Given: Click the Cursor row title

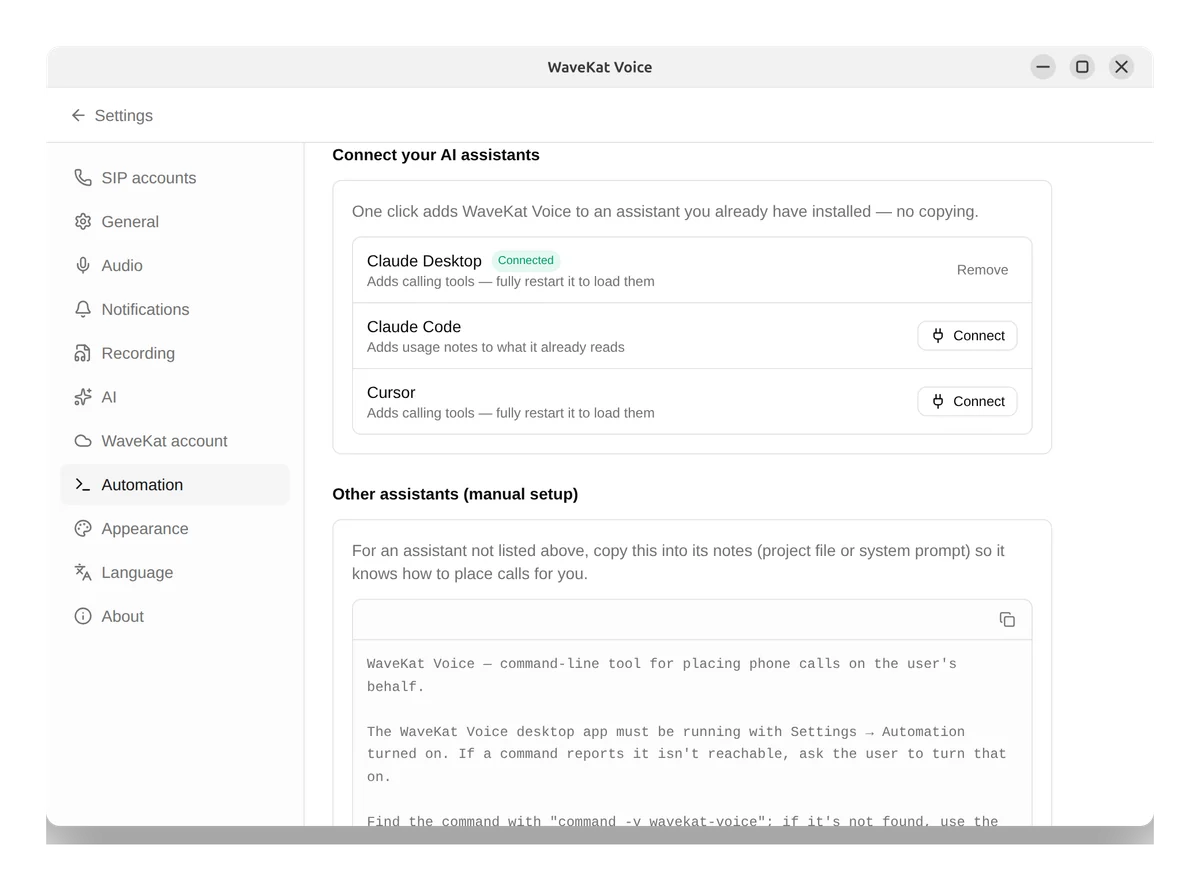Looking at the screenshot, I should click(391, 393).
